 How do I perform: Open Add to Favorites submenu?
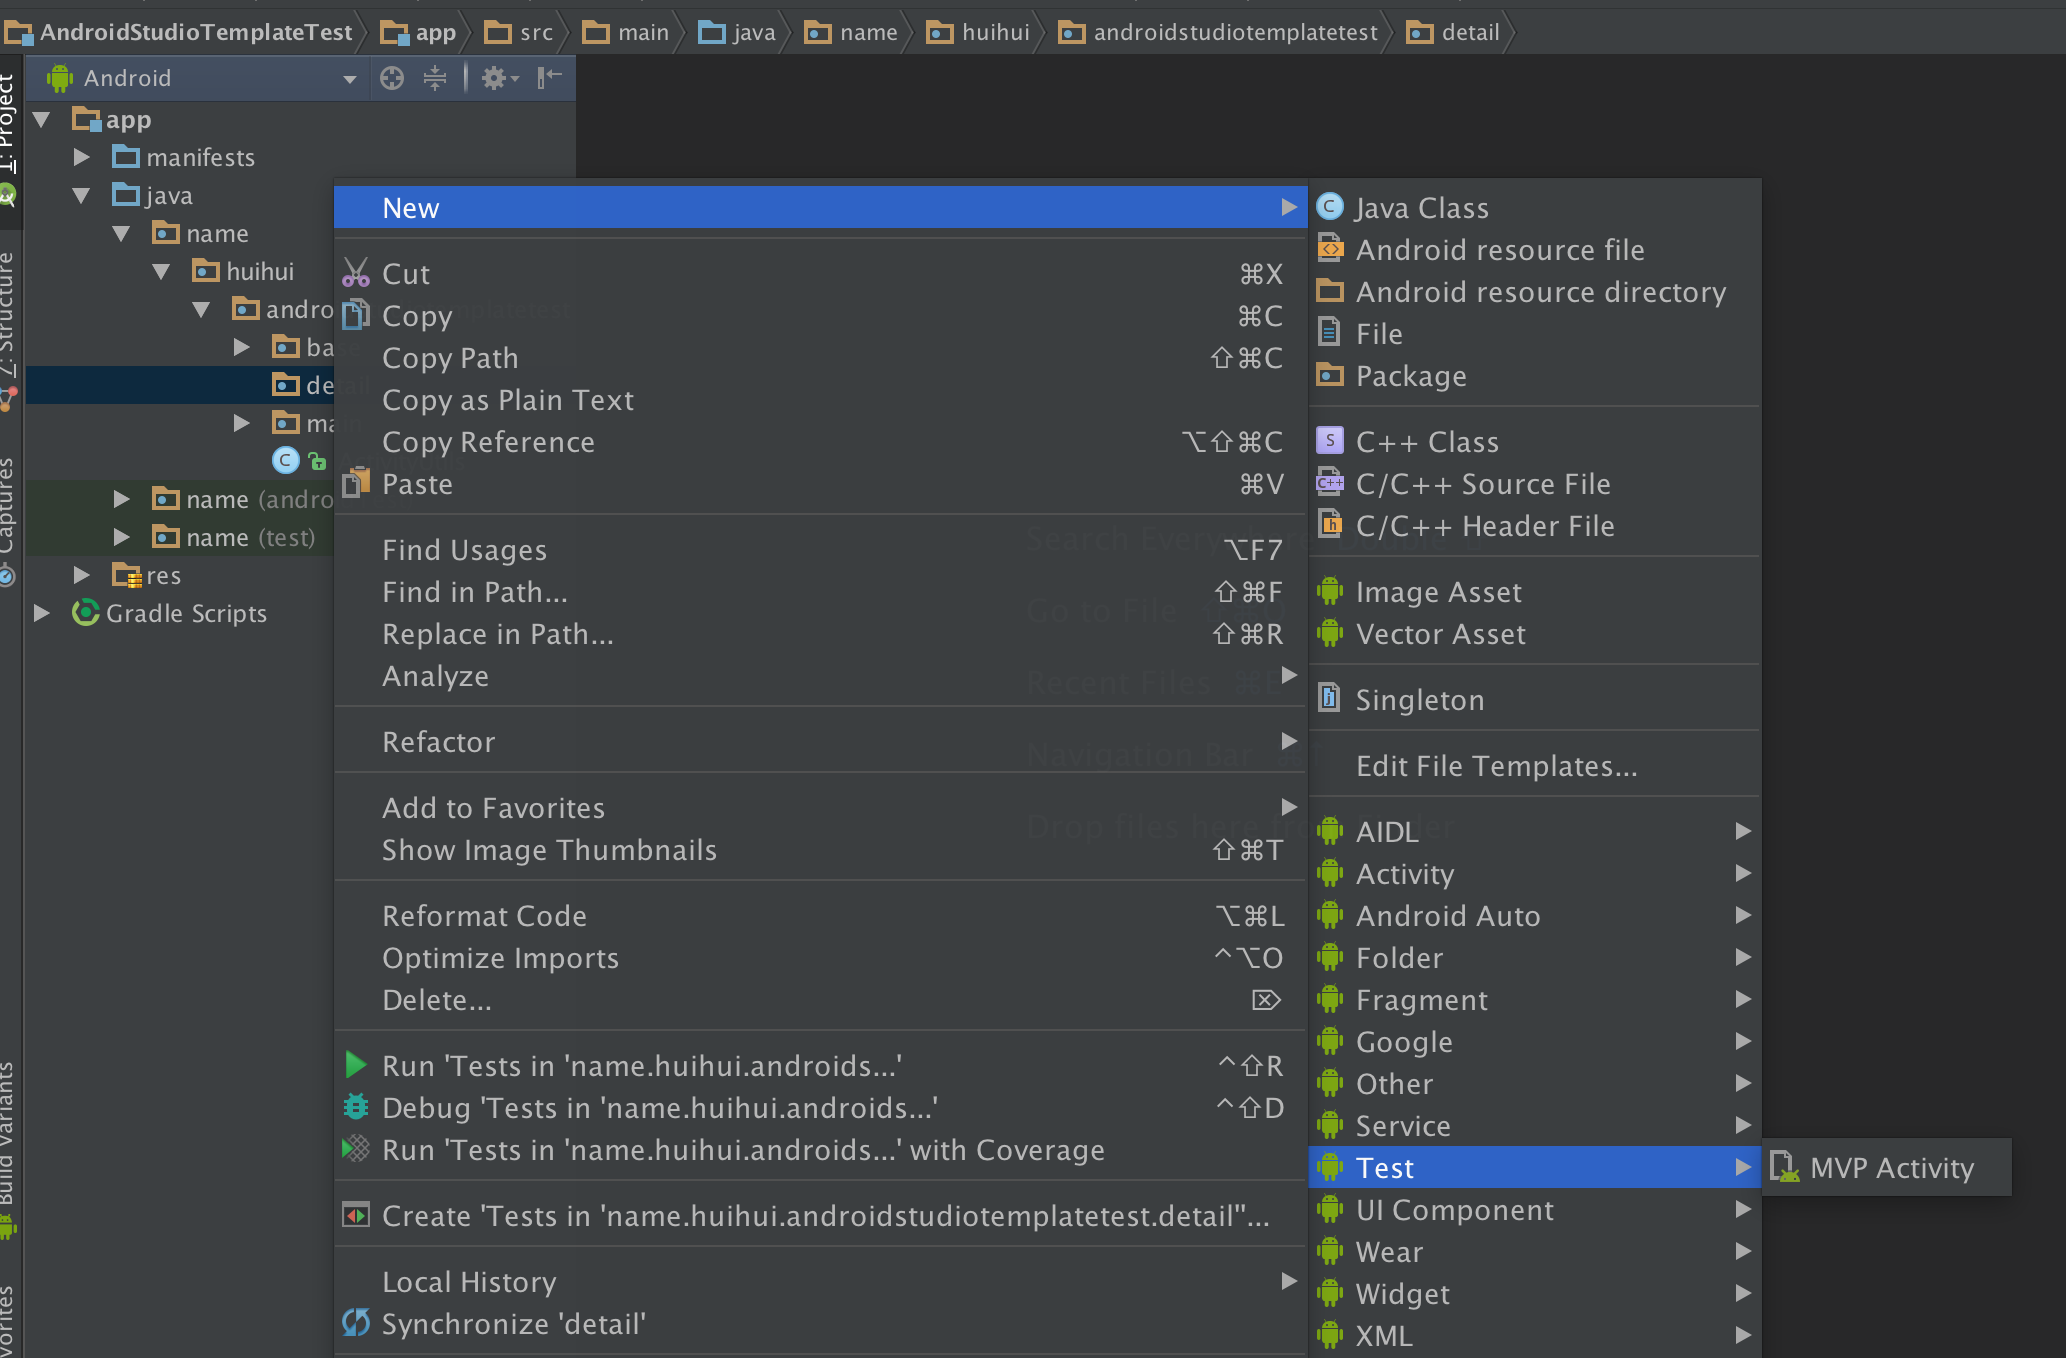coord(820,808)
